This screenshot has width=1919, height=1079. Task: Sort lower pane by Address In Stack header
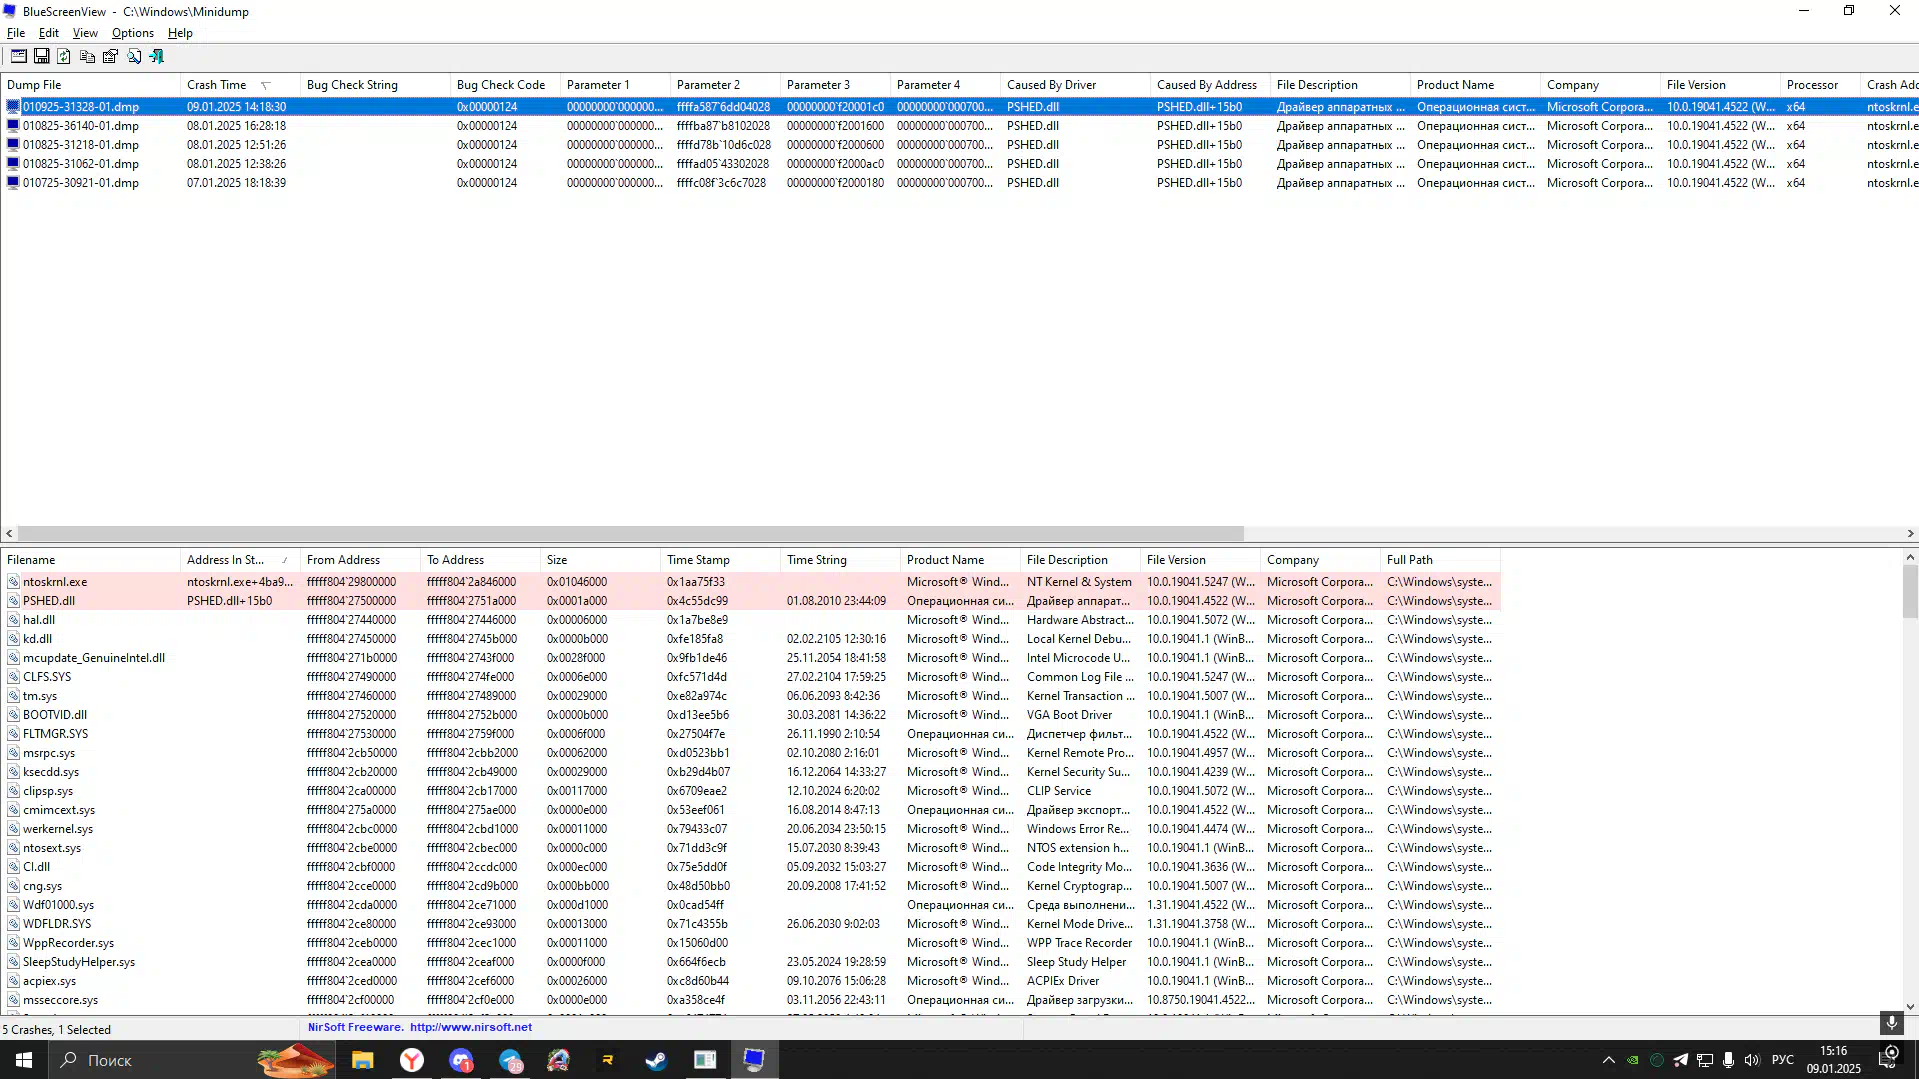[x=240, y=560]
